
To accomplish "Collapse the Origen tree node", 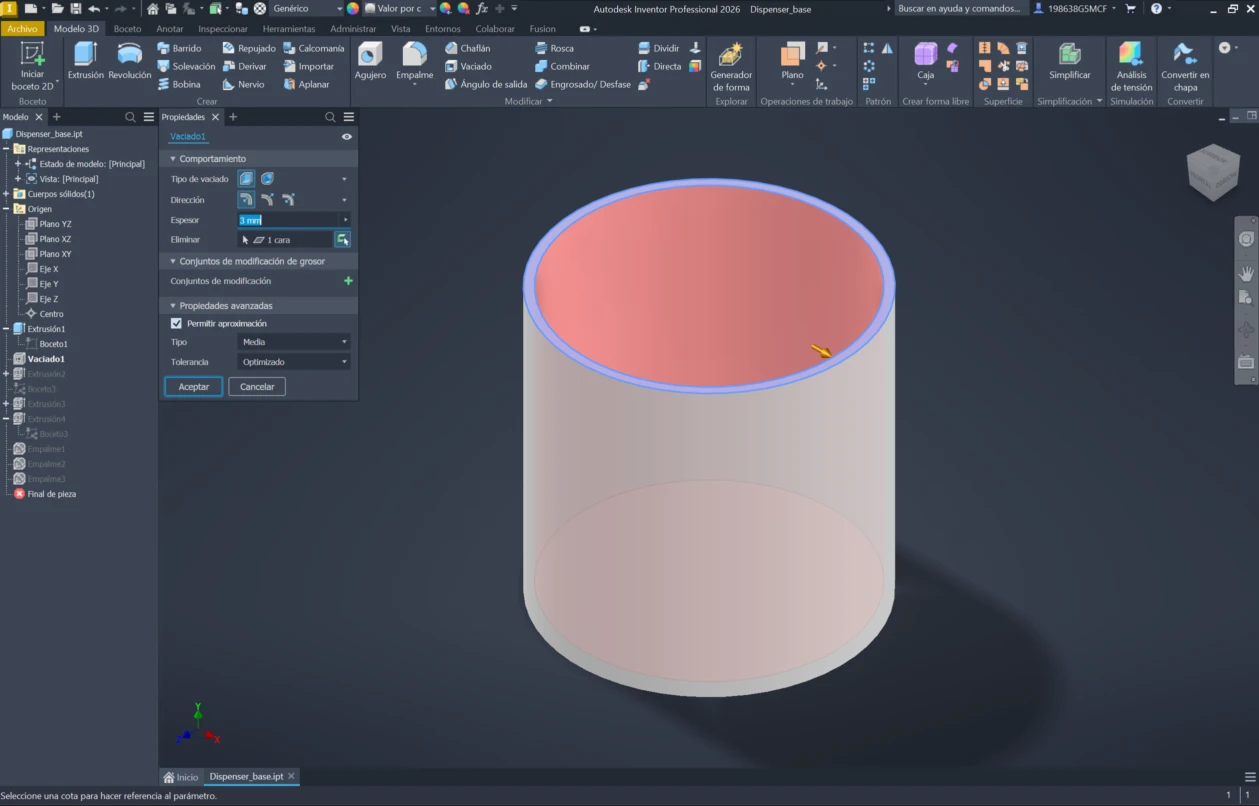I will pyautogui.click(x=6, y=209).
